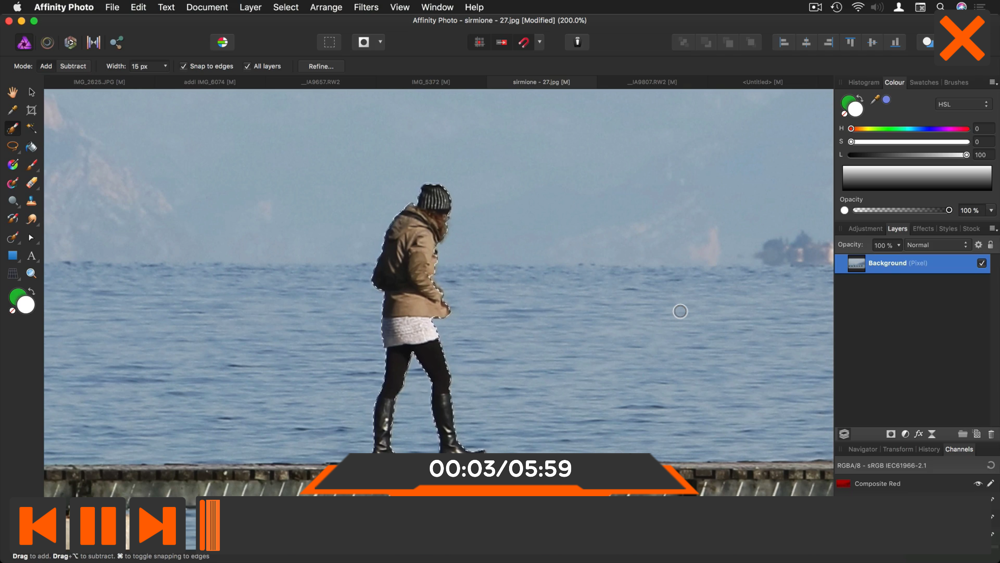This screenshot has height=563, width=1000.
Task: Select the Text tool
Action: click(x=31, y=256)
